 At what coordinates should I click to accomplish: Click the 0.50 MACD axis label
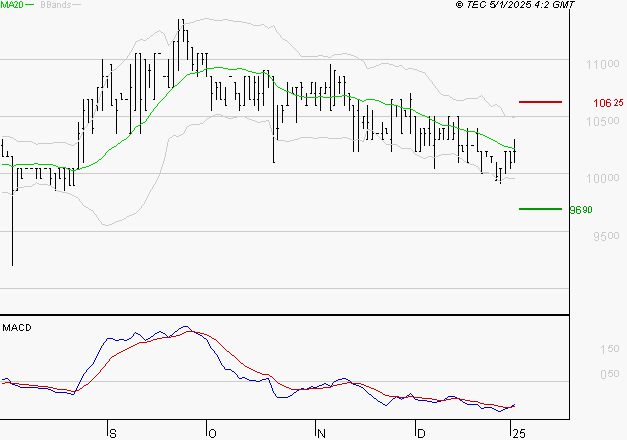609,374
